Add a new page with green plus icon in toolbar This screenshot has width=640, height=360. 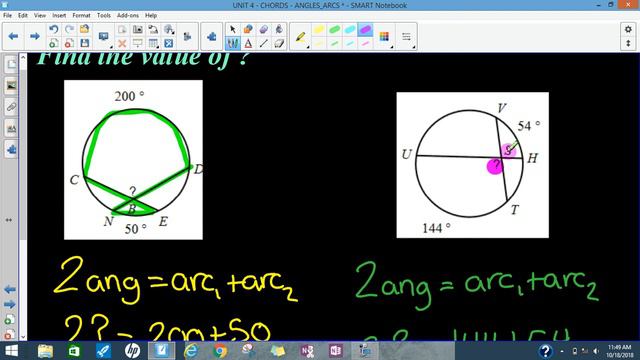coord(53,43)
